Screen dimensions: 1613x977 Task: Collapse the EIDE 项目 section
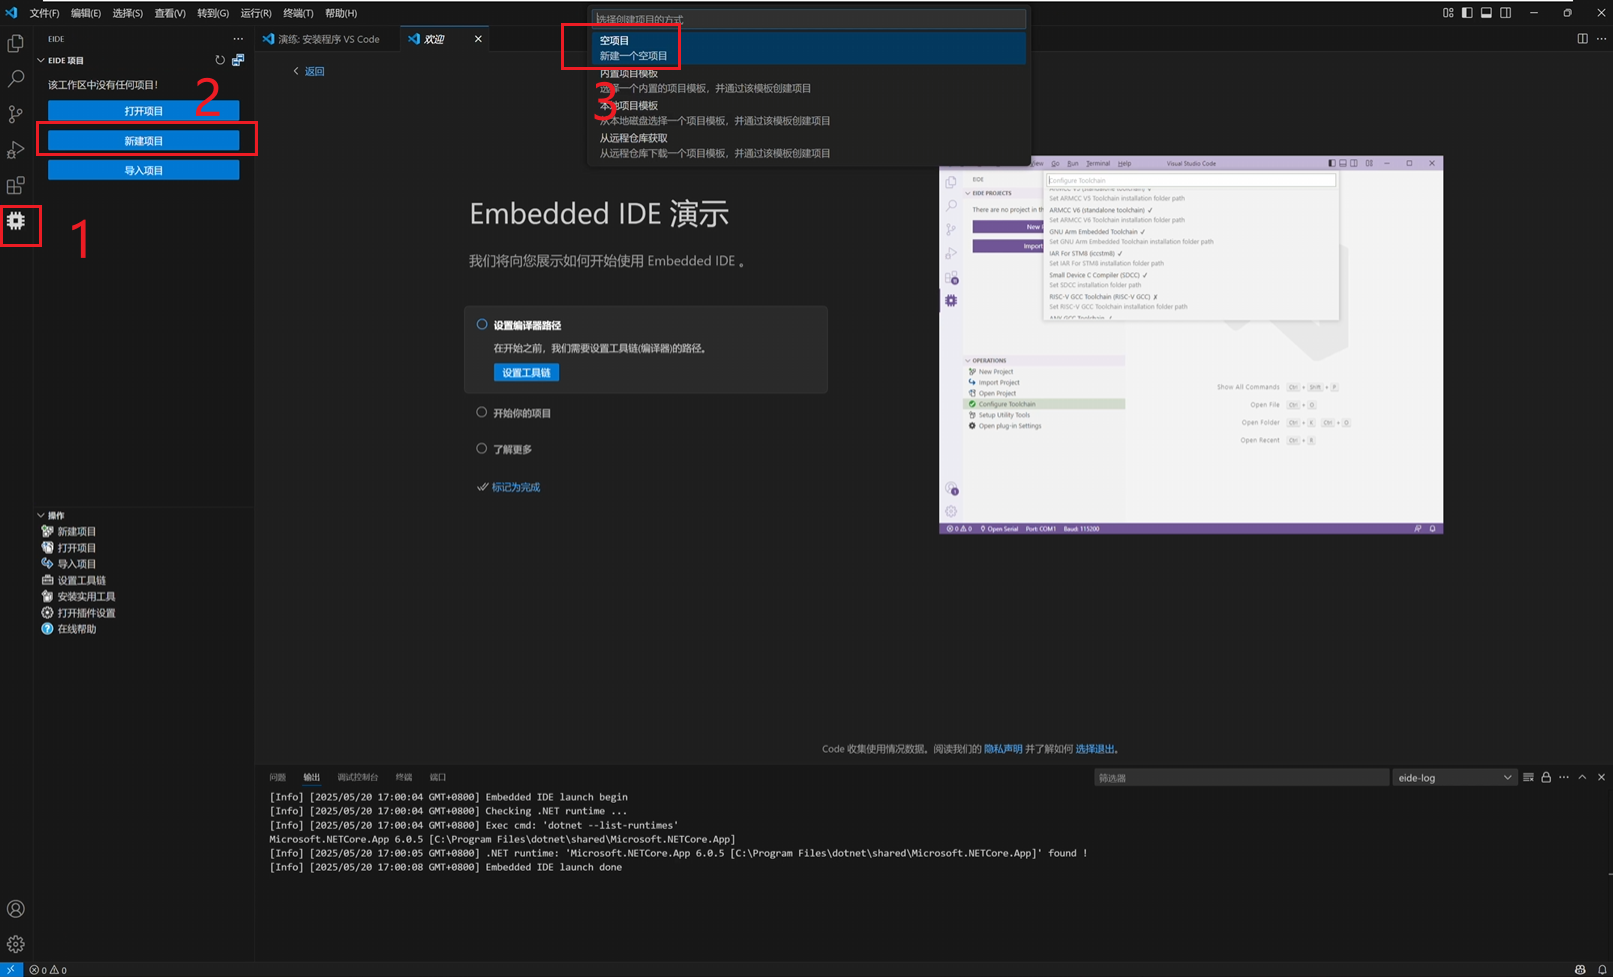coord(41,60)
